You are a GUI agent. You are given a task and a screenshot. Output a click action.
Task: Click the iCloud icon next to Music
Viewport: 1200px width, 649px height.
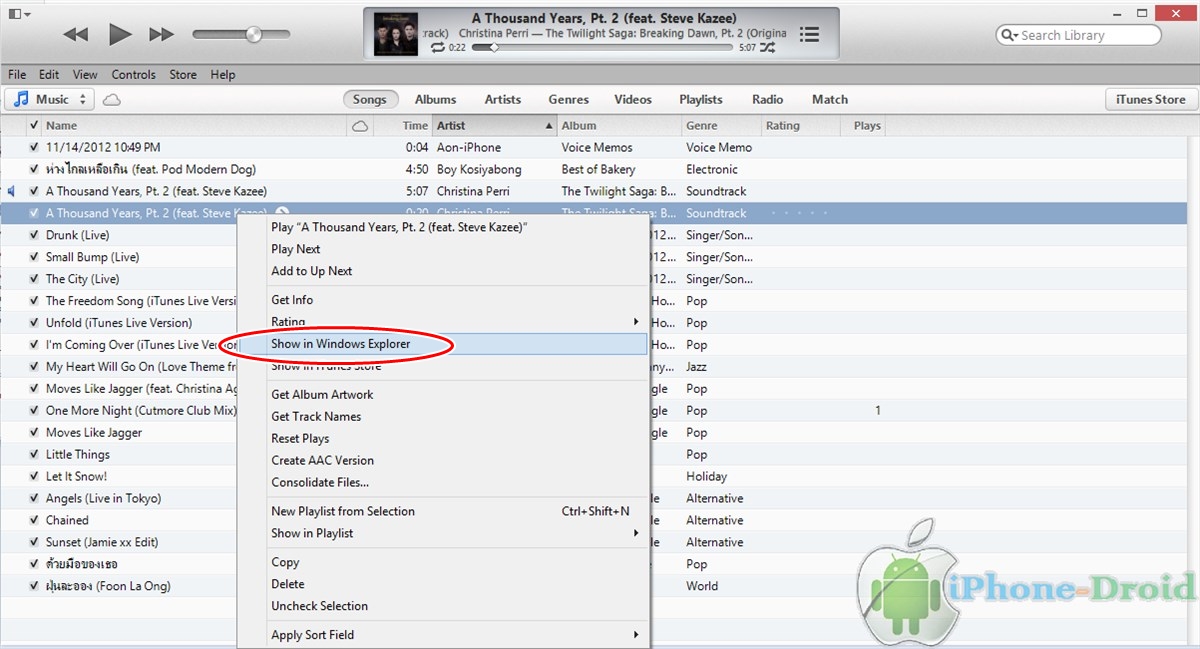click(112, 100)
